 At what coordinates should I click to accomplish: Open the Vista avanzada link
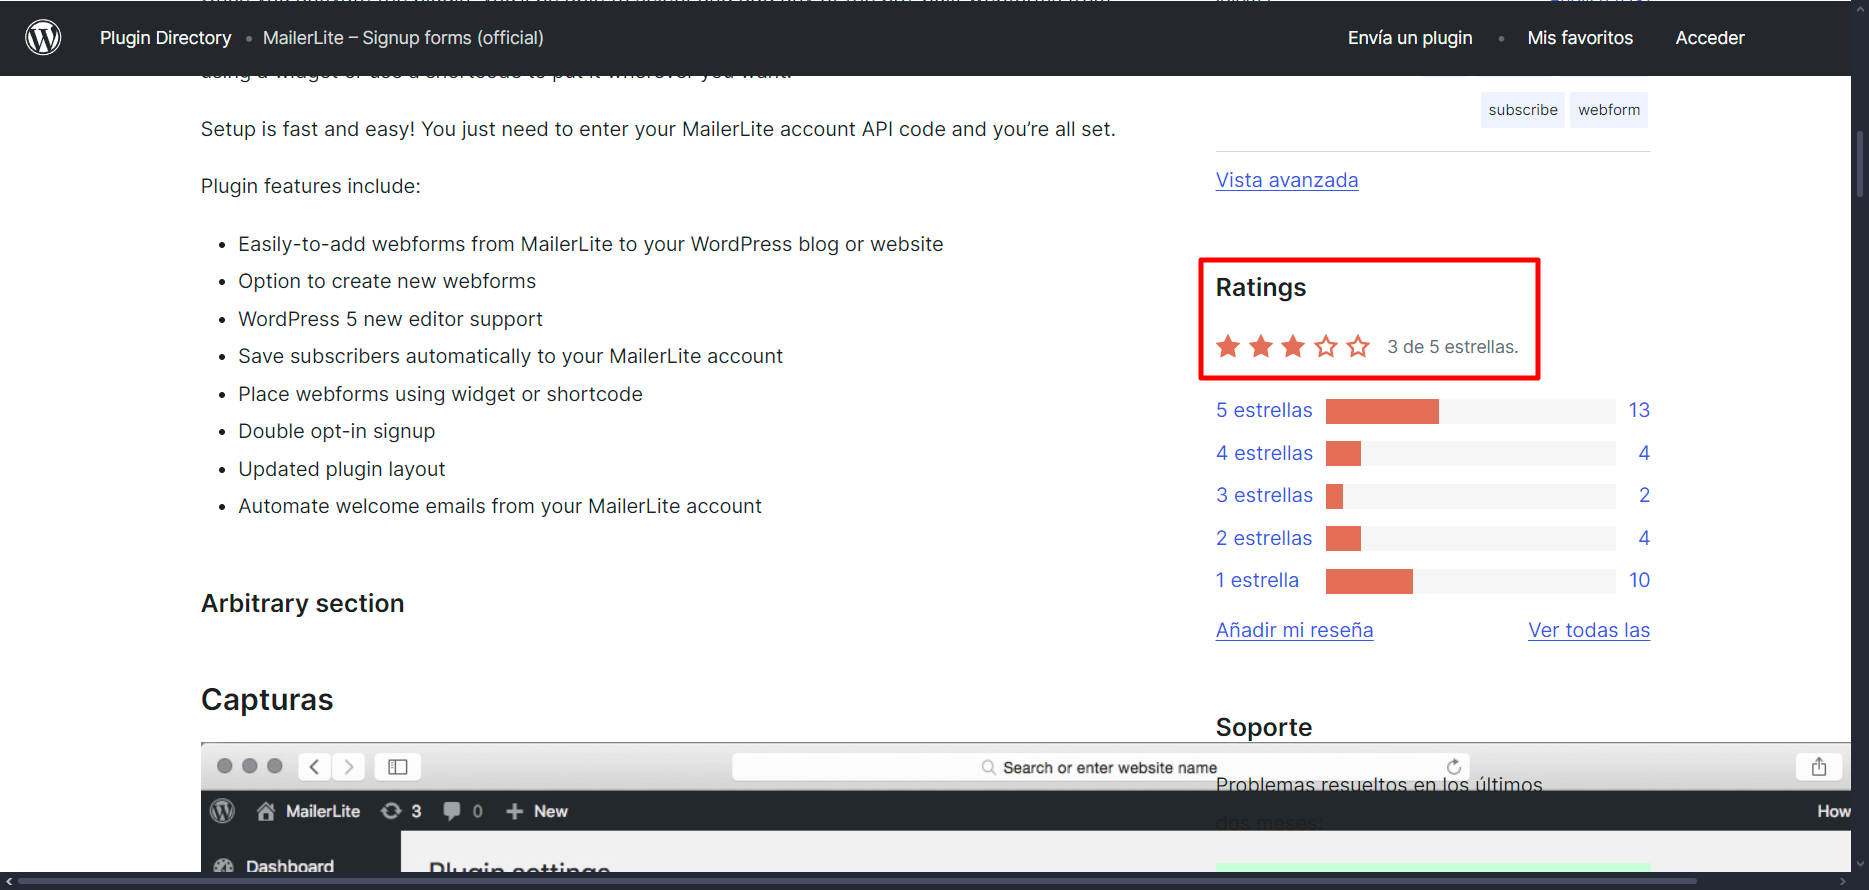point(1287,180)
